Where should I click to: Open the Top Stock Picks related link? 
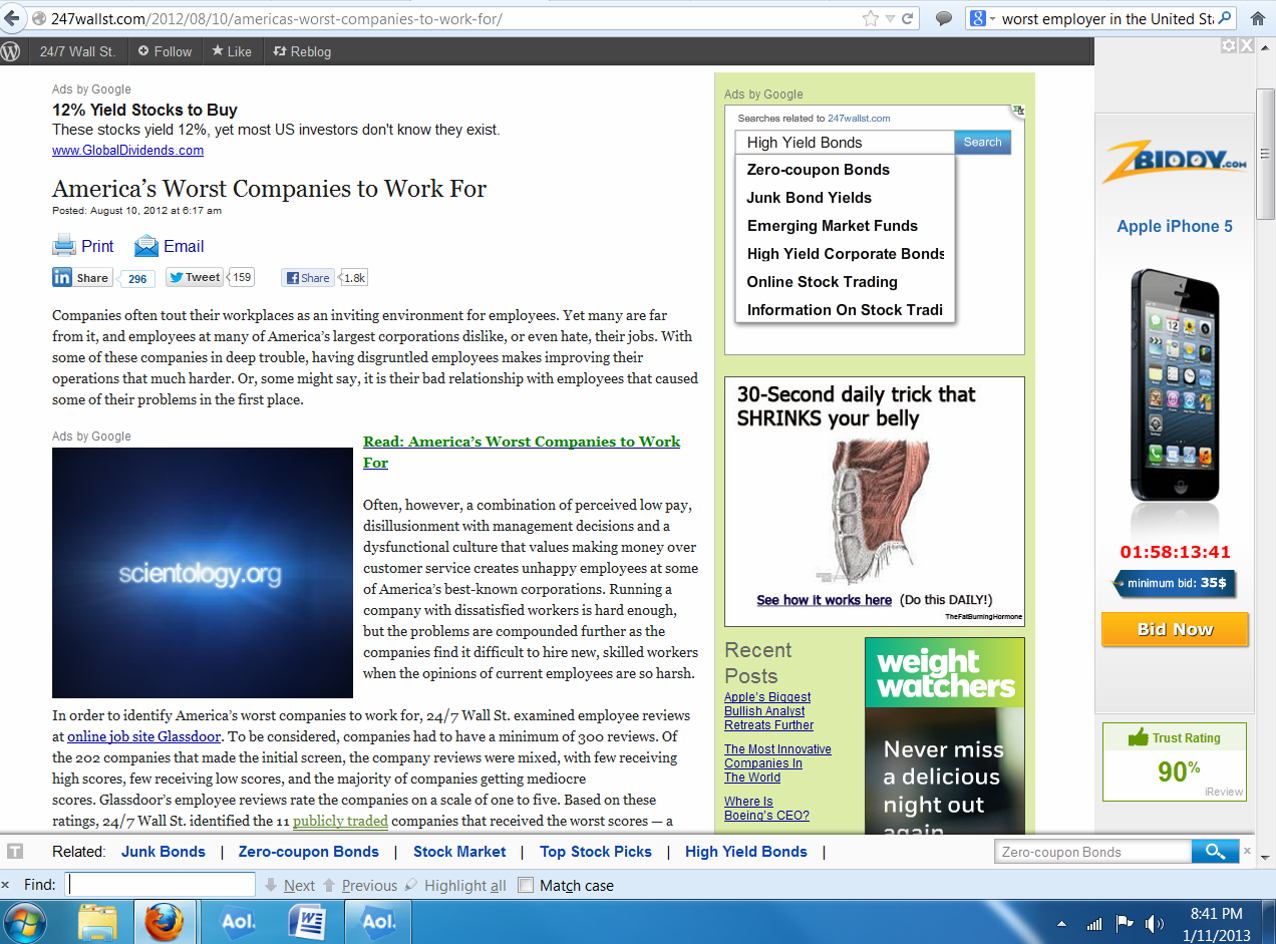(596, 852)
